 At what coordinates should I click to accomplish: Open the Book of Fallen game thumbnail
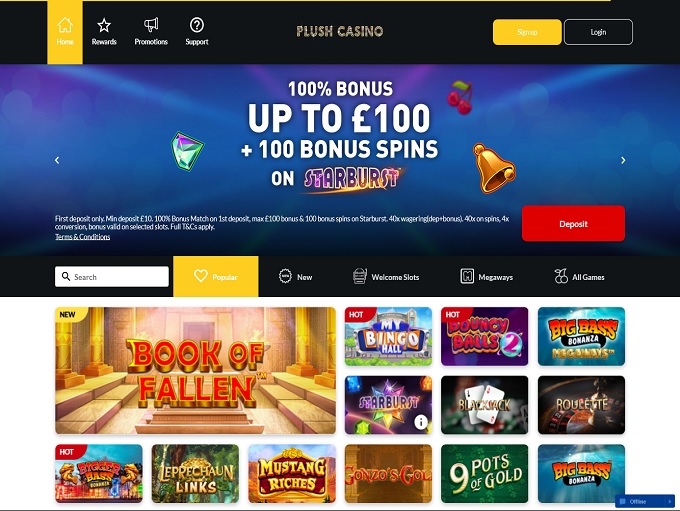pyautogui.click(x=195, y=370)
